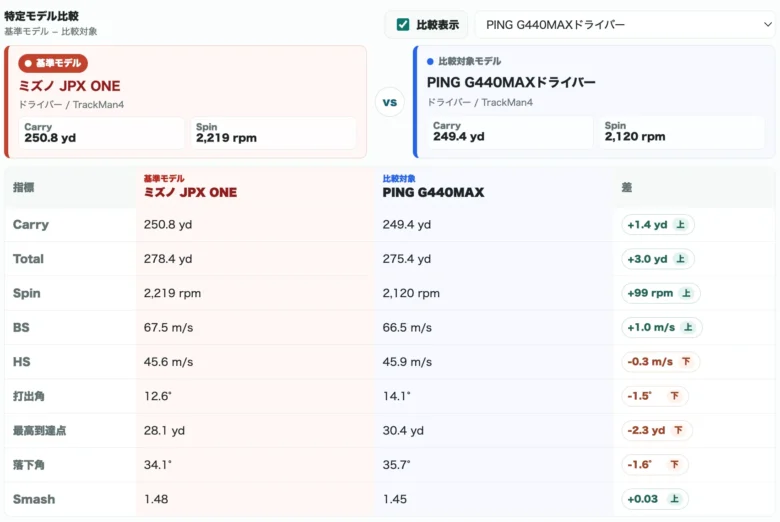Click the 指標 column header
This screenshot has height=522, width=780.
(x=23, y=188)
